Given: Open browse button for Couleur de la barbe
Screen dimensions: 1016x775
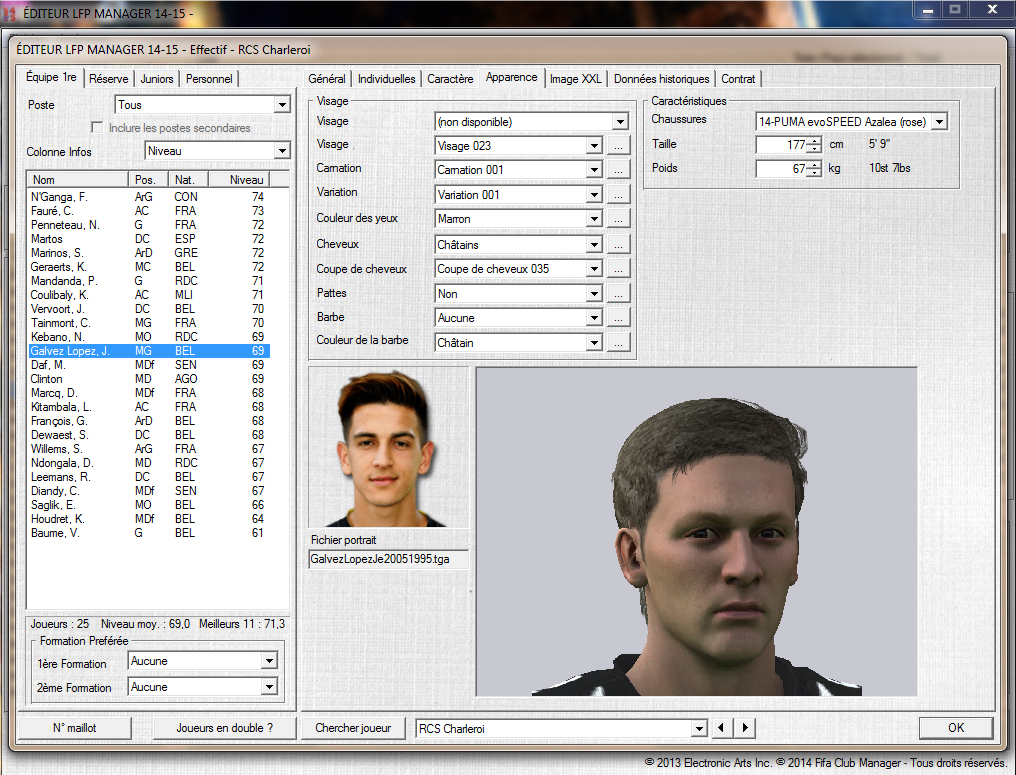Looking at the screenshot, I should (x=619, y=343).
